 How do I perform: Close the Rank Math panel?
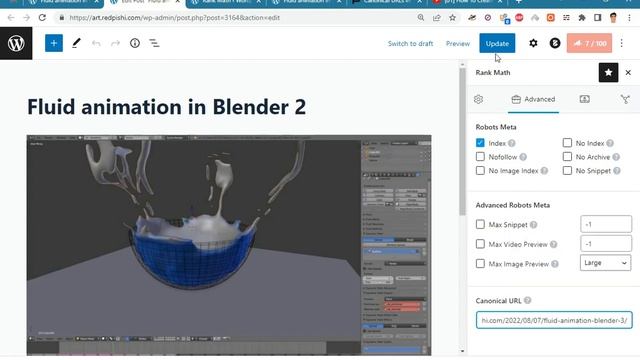628,73
